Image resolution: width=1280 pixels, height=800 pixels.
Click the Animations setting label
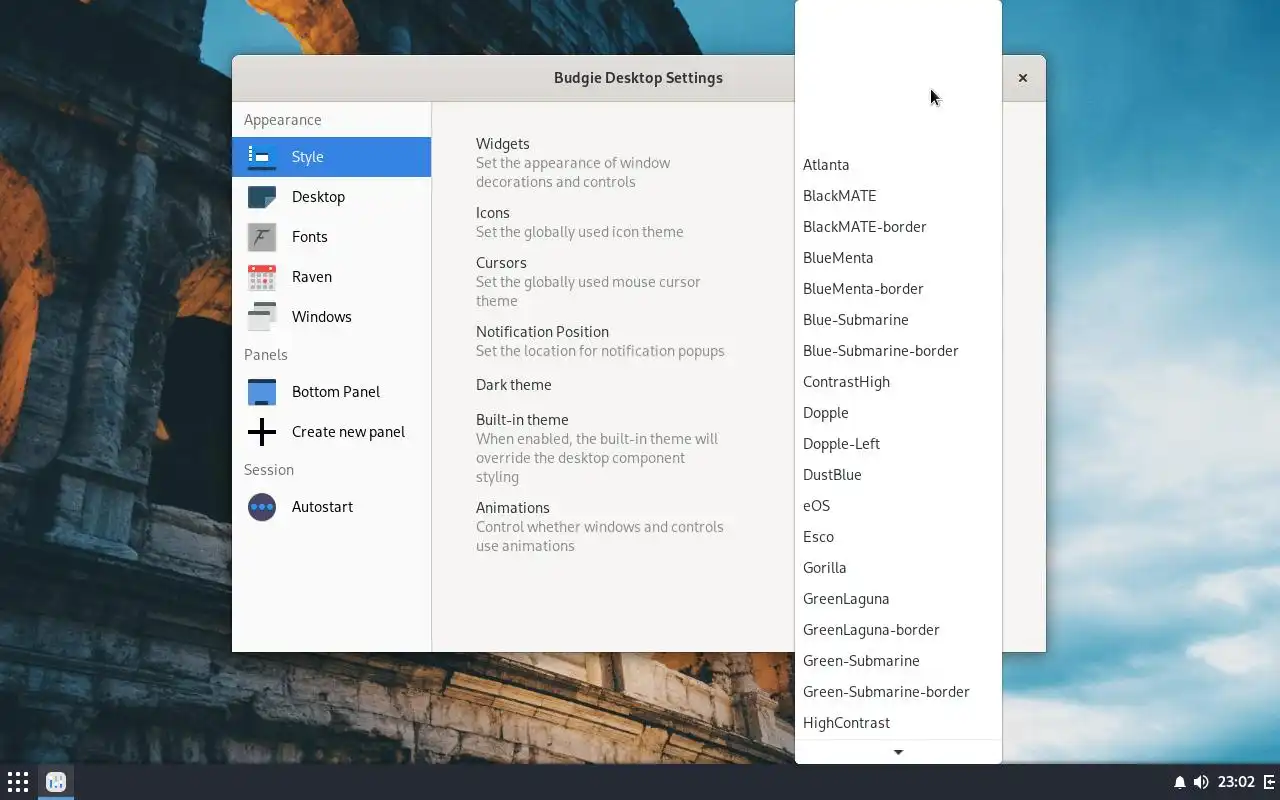tap(513, 508)
